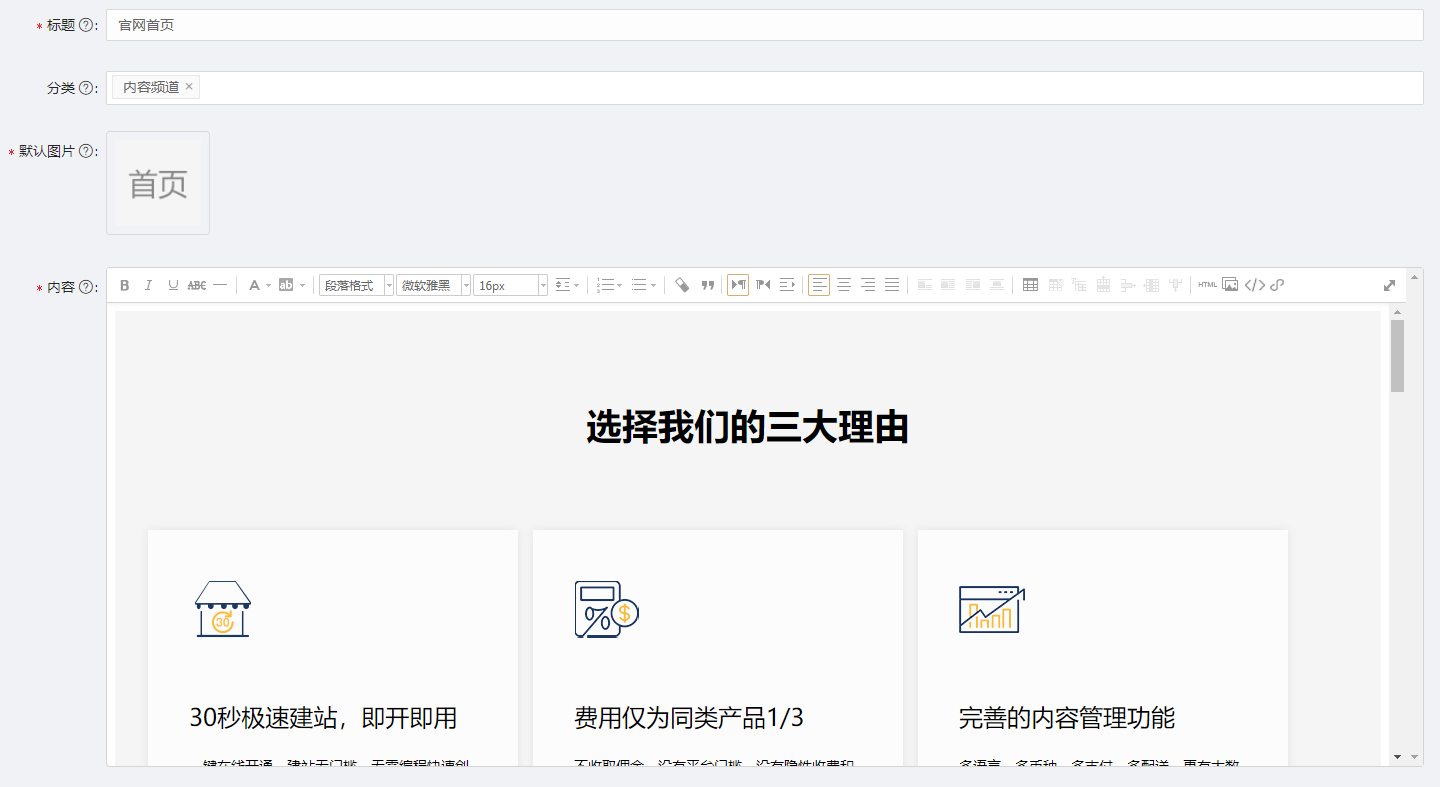
Task: Toggle bold formatting in the editor toolbar
Action: coord(125,285)
